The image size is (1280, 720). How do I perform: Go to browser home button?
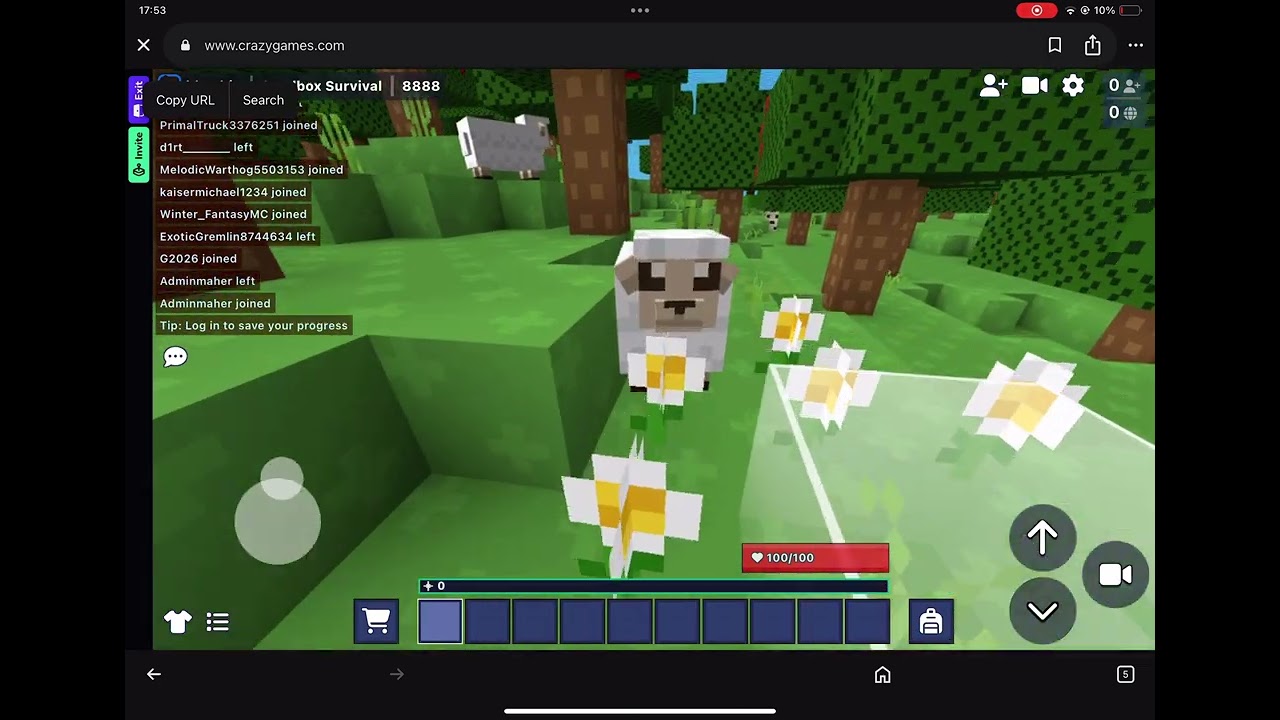883,675
